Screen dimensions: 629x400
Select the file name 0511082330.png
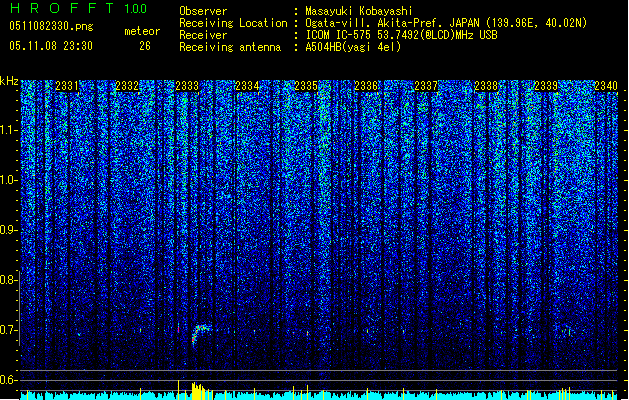point(51,26)
